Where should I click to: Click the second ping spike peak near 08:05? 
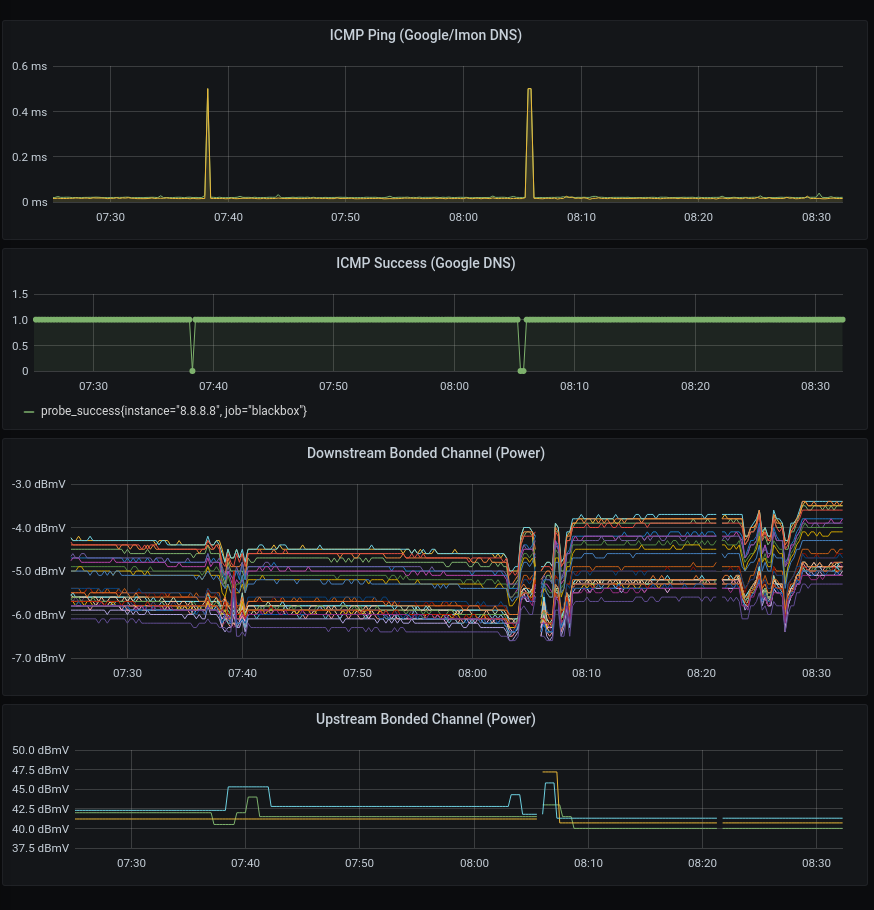click(529, 89)
